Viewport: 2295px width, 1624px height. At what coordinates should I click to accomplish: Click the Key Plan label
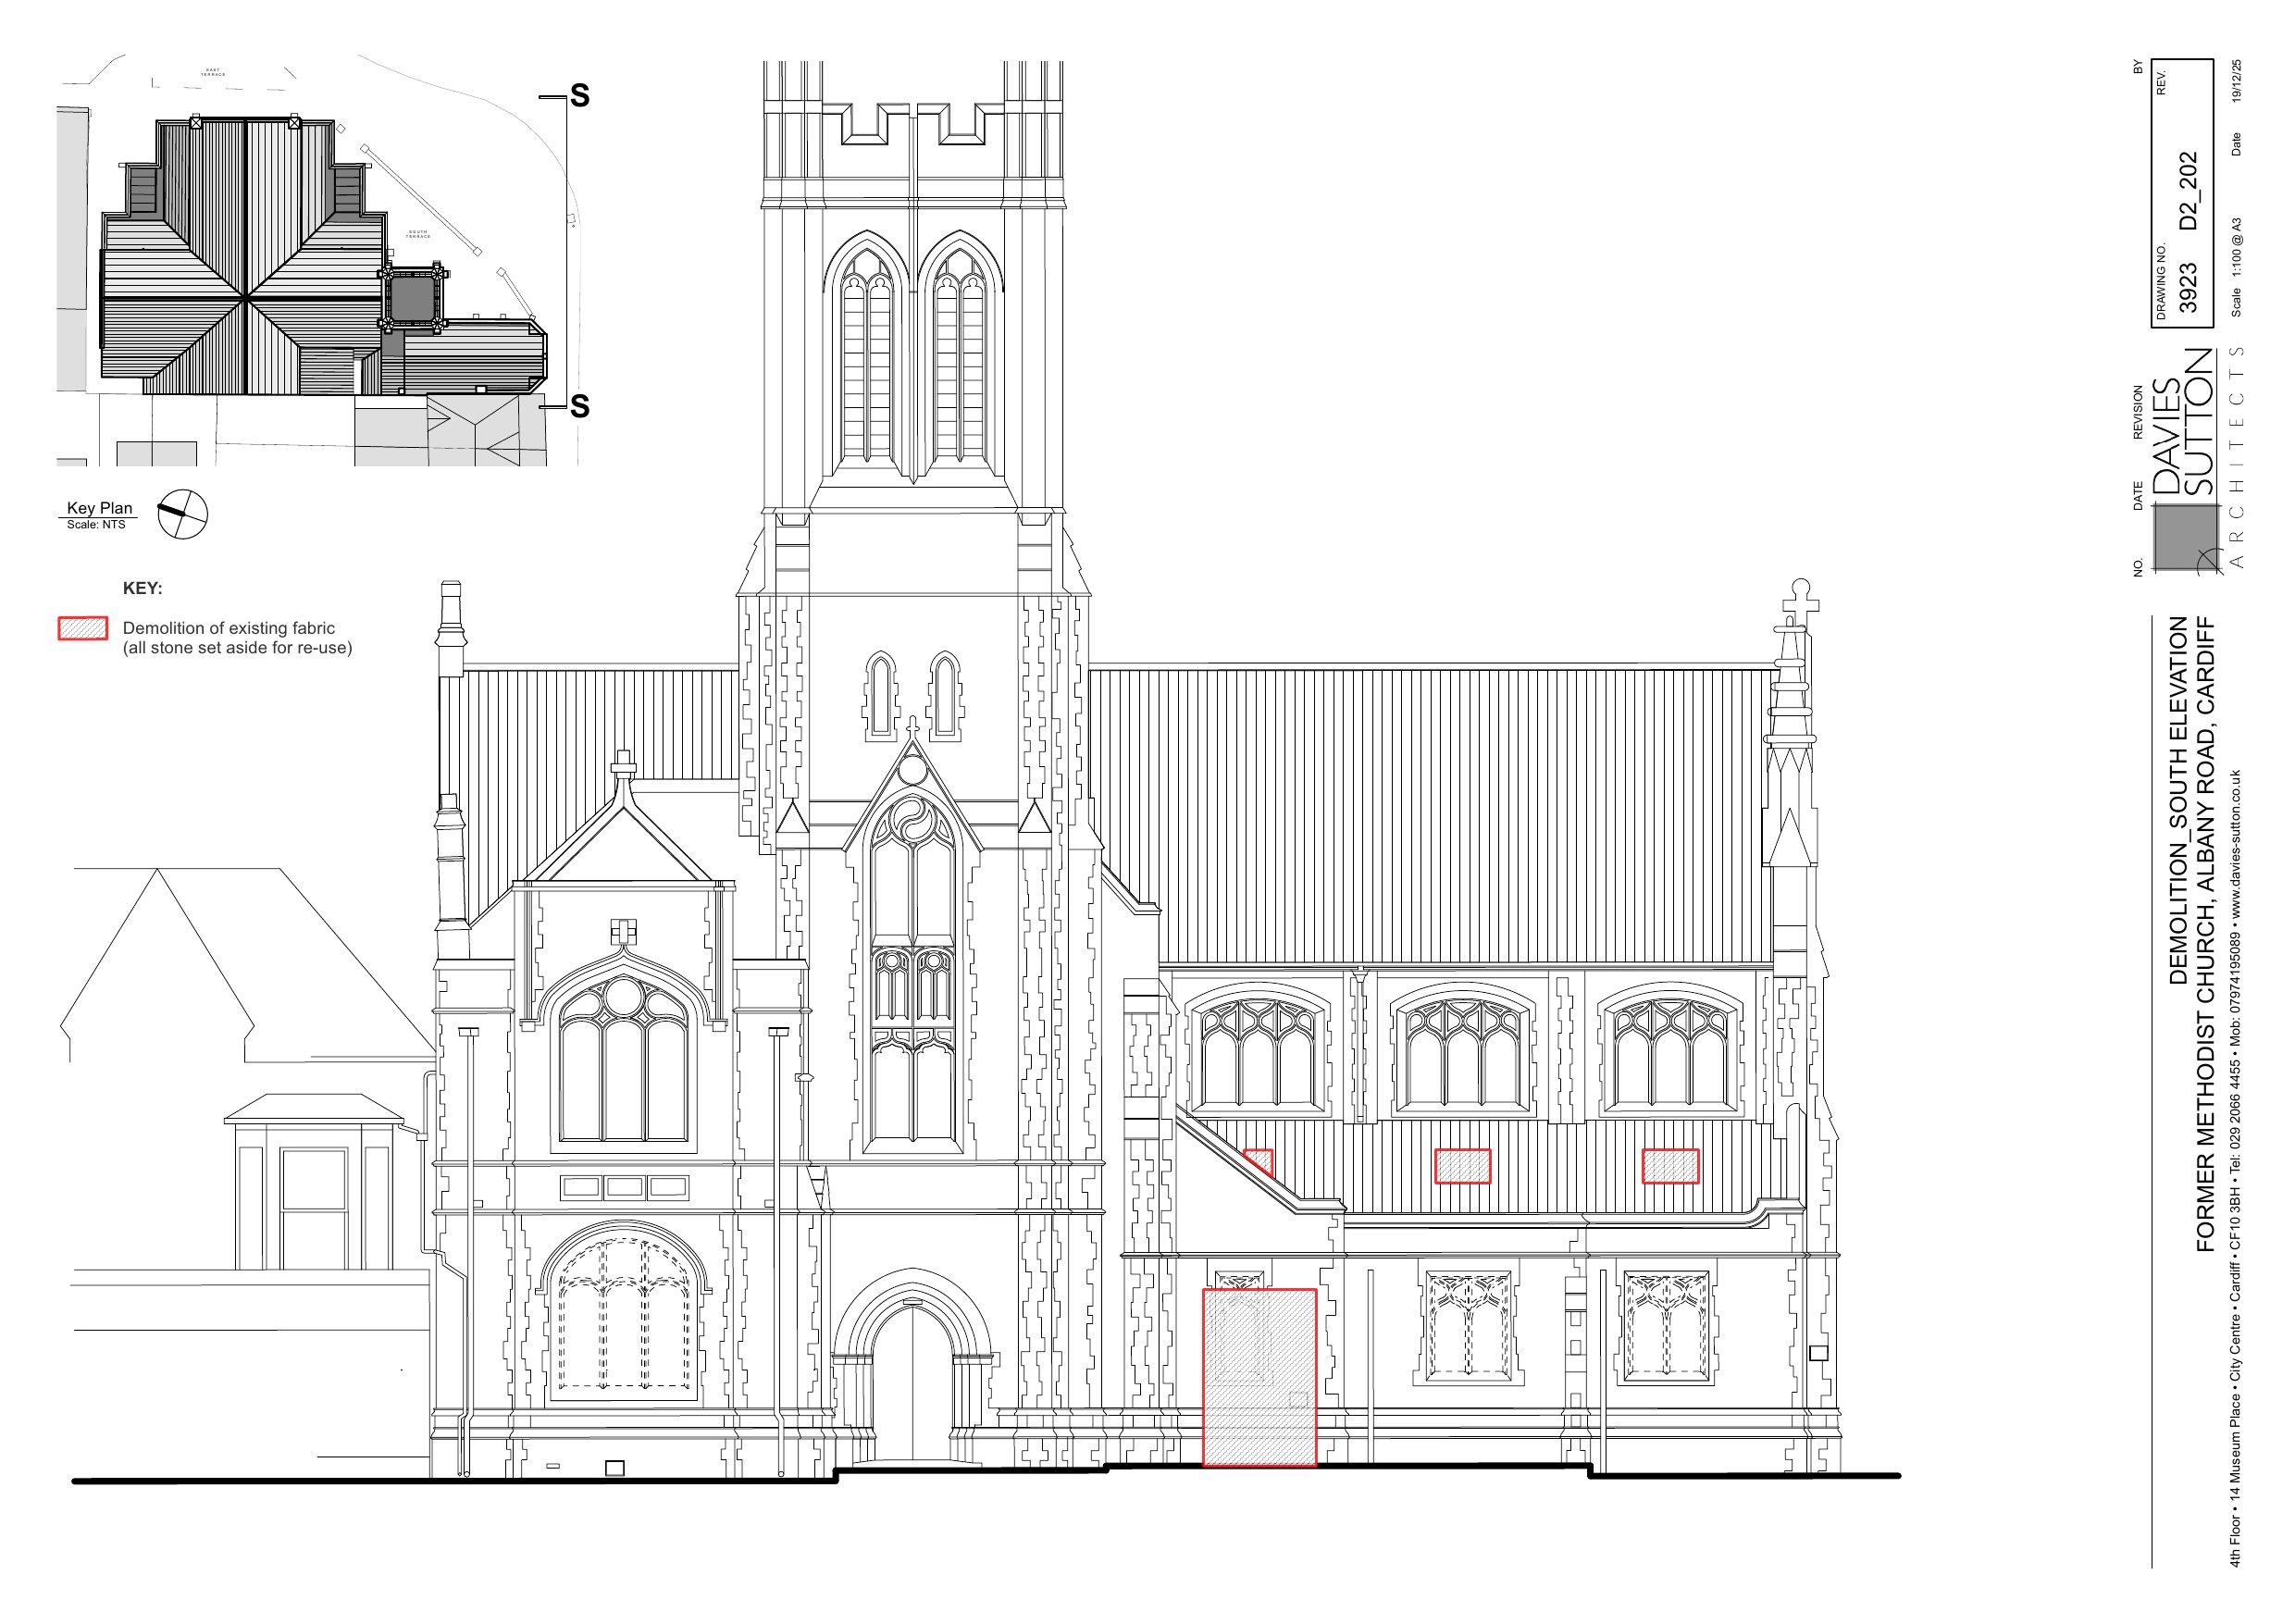tap(99, 508)
